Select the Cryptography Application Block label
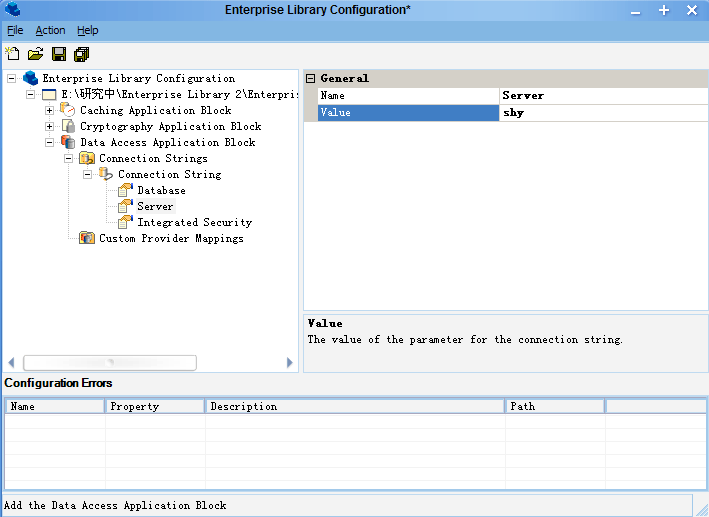Viewport: 709px width, 517px height. point(170,126)
